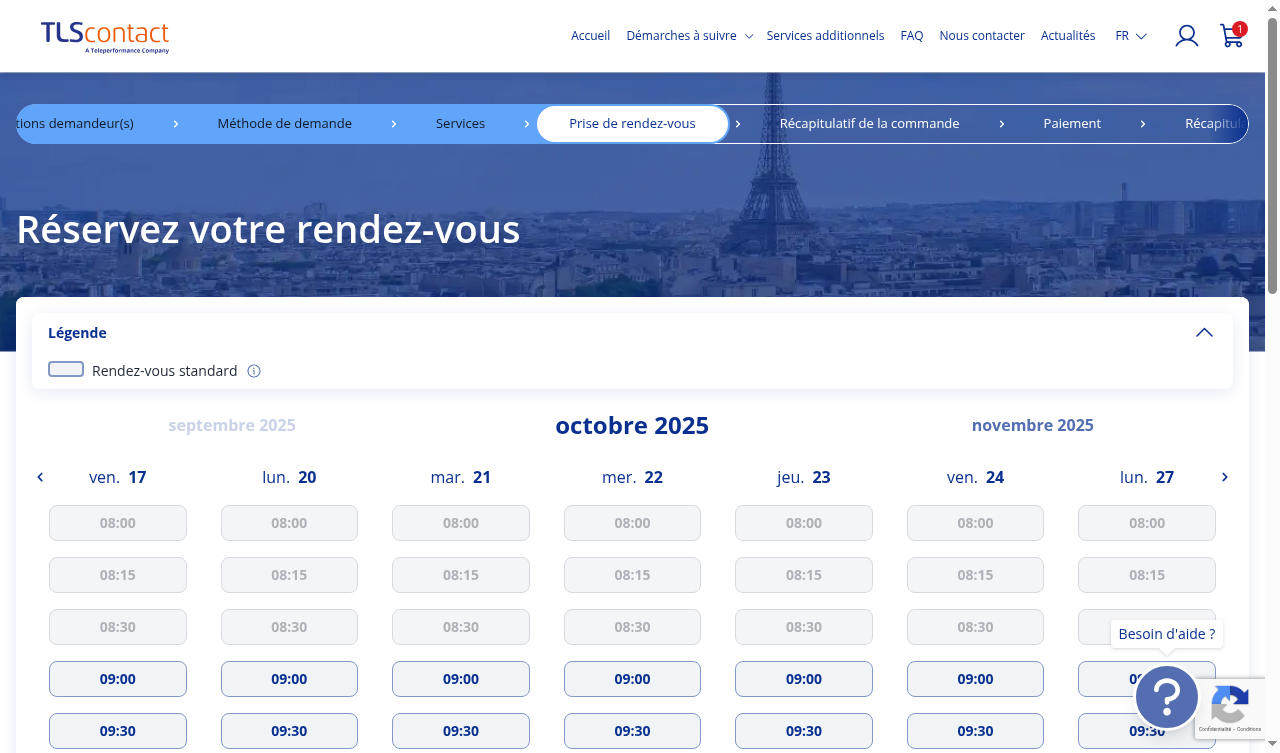Click the reCAPTCHA badge
The height and width of the screenshot is (753, 1280).
(x=1230, y=709)
